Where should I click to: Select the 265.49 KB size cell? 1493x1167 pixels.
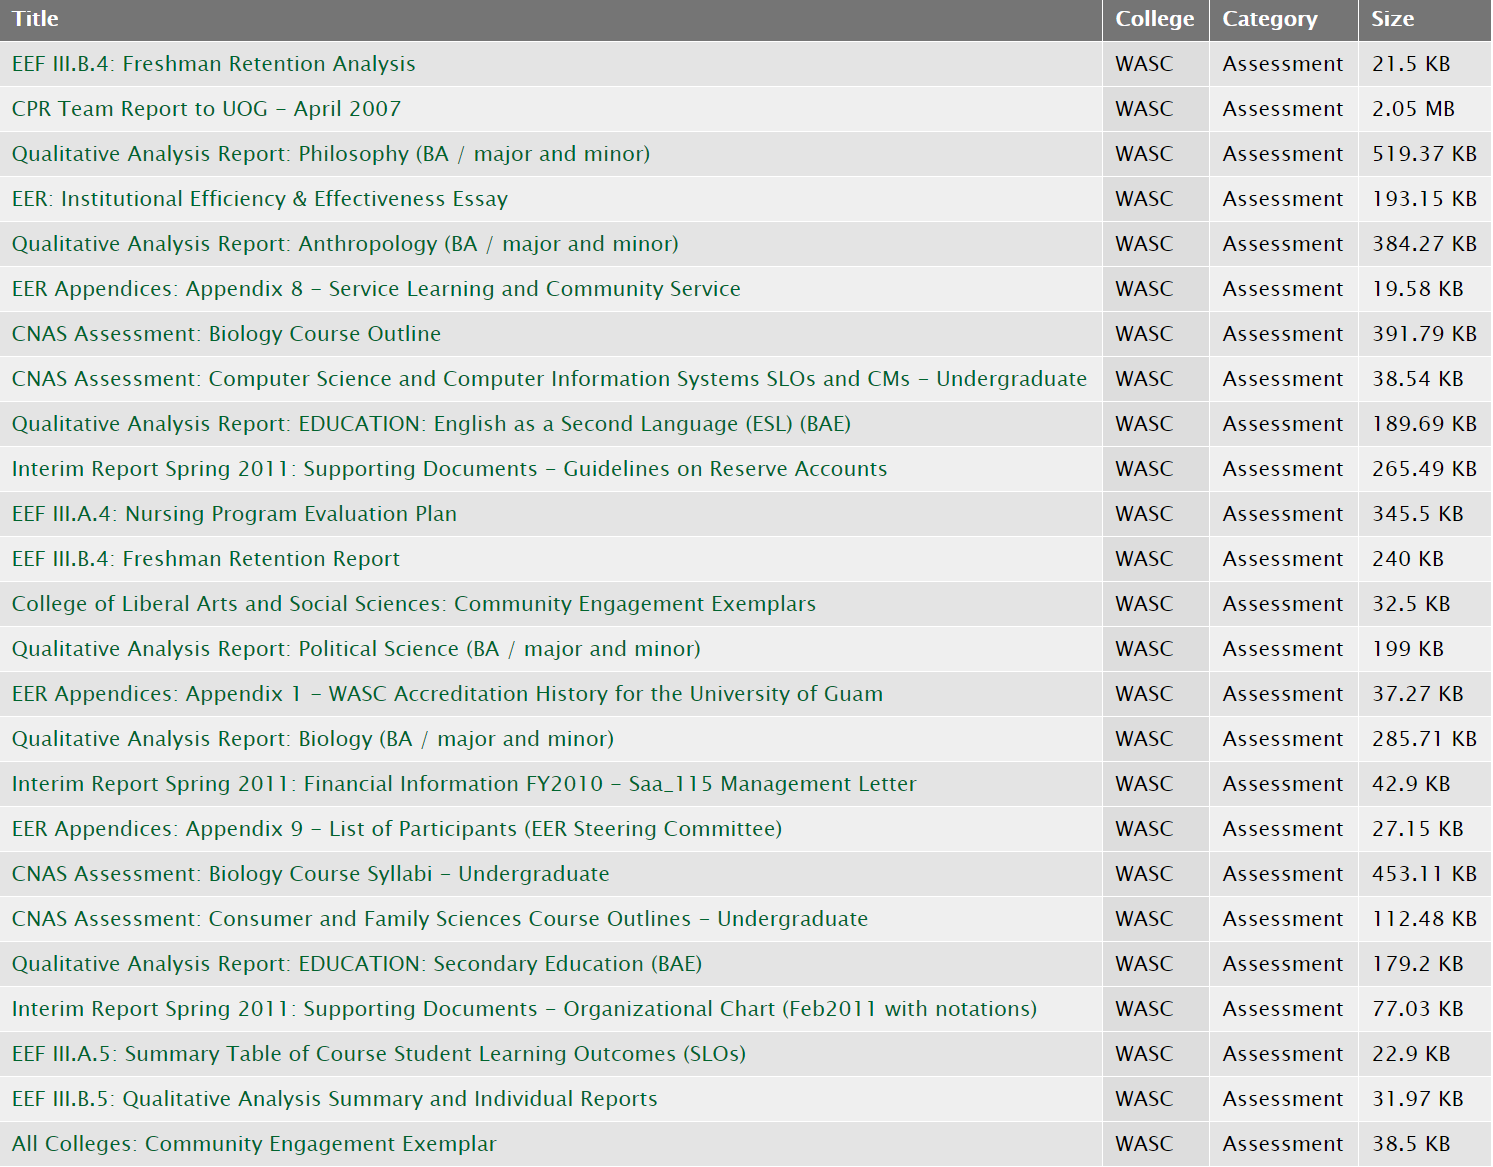click(1424, 469)
